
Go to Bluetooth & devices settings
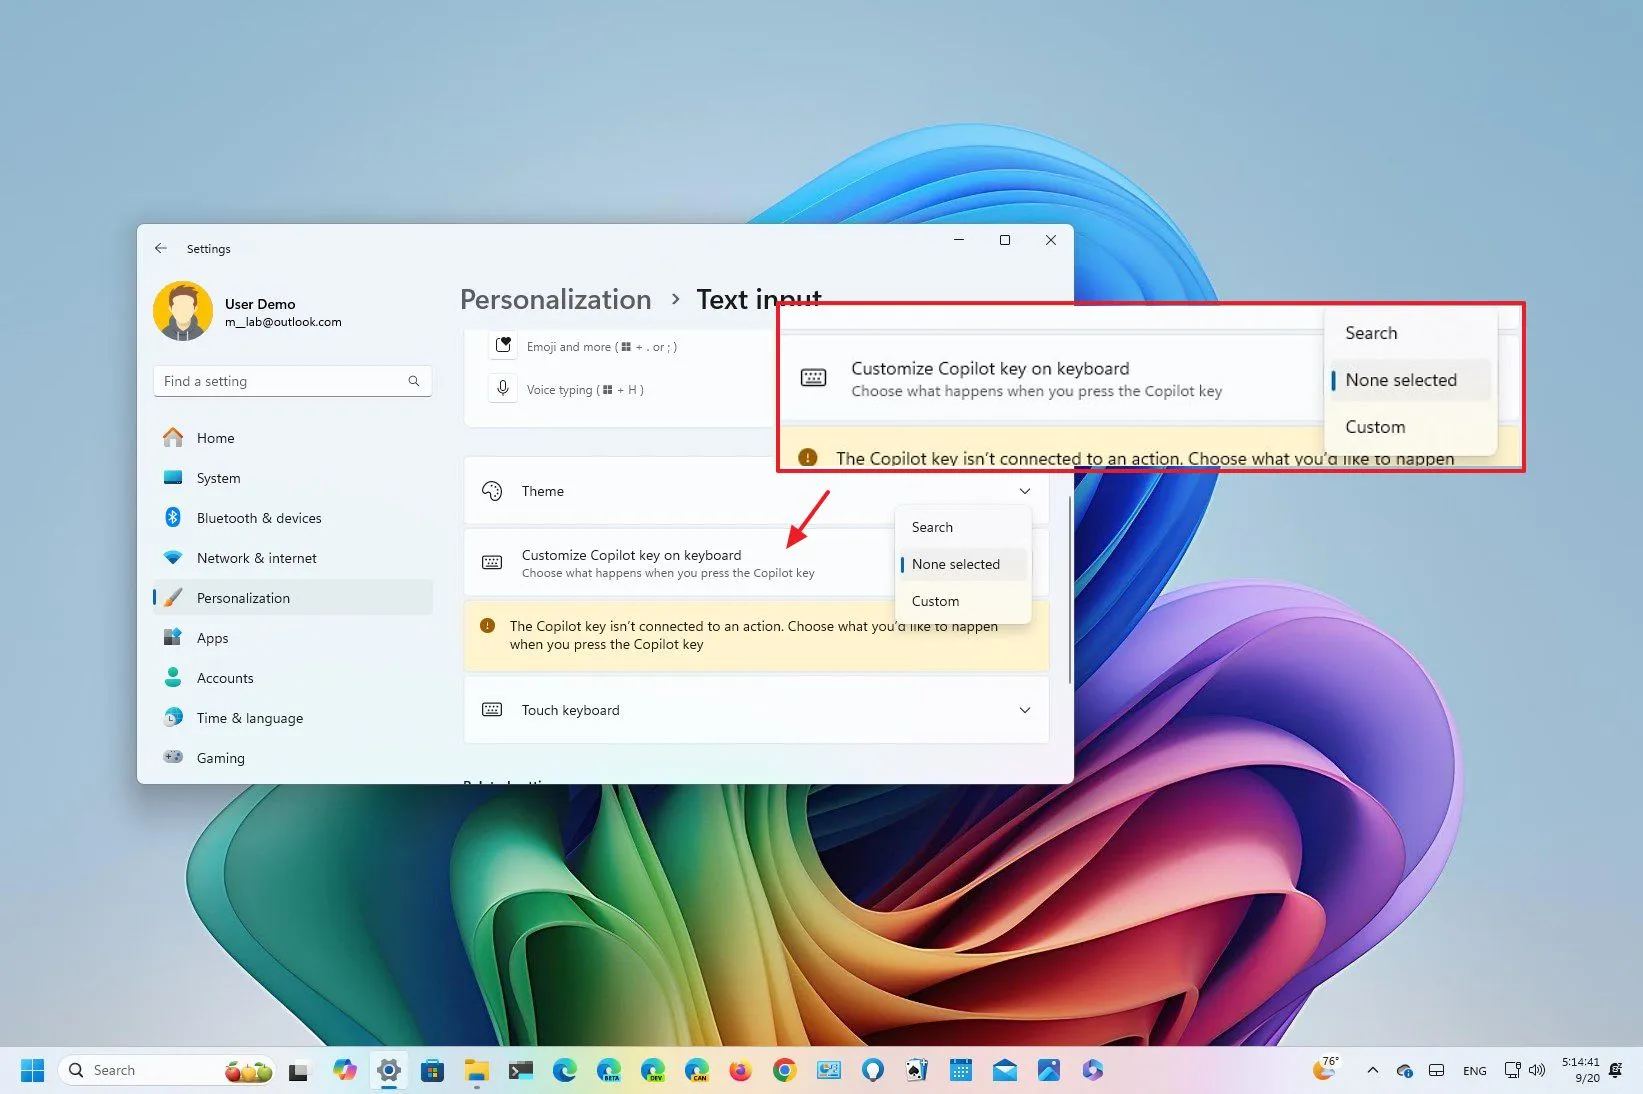[x=293, y=518]
